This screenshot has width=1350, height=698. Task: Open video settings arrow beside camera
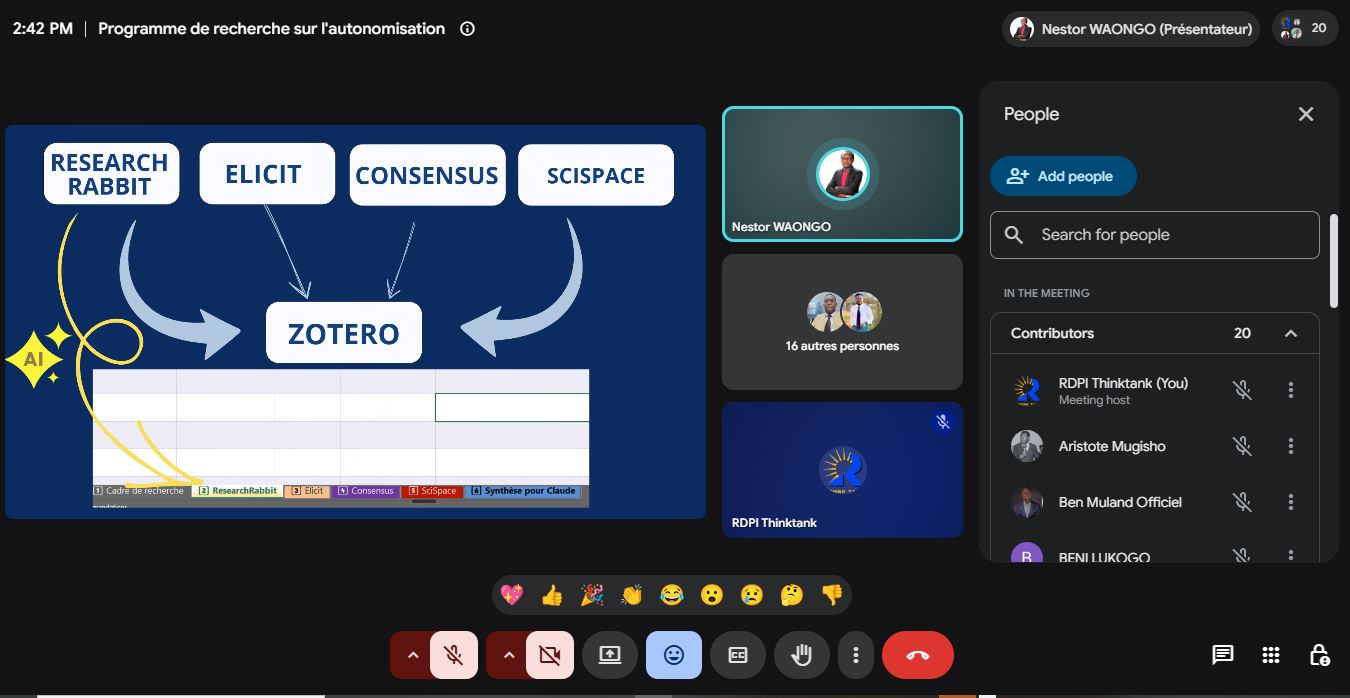pyautogui.click(x=506, y=655)
